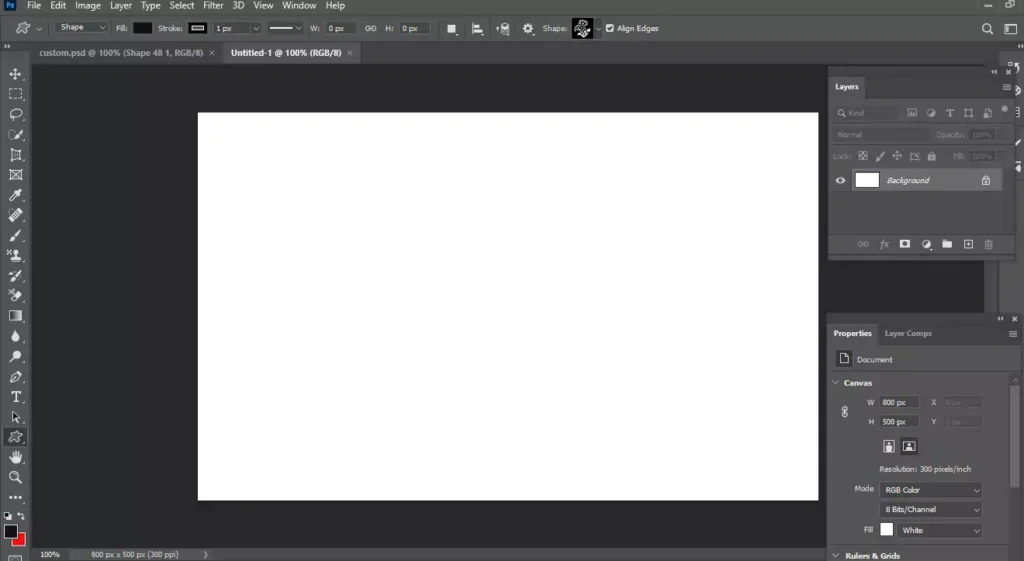Image resolution: width=1024 pixels, height=561 pixels.
Task: Select the Crop tool
Action: click(x=16, y=155)
